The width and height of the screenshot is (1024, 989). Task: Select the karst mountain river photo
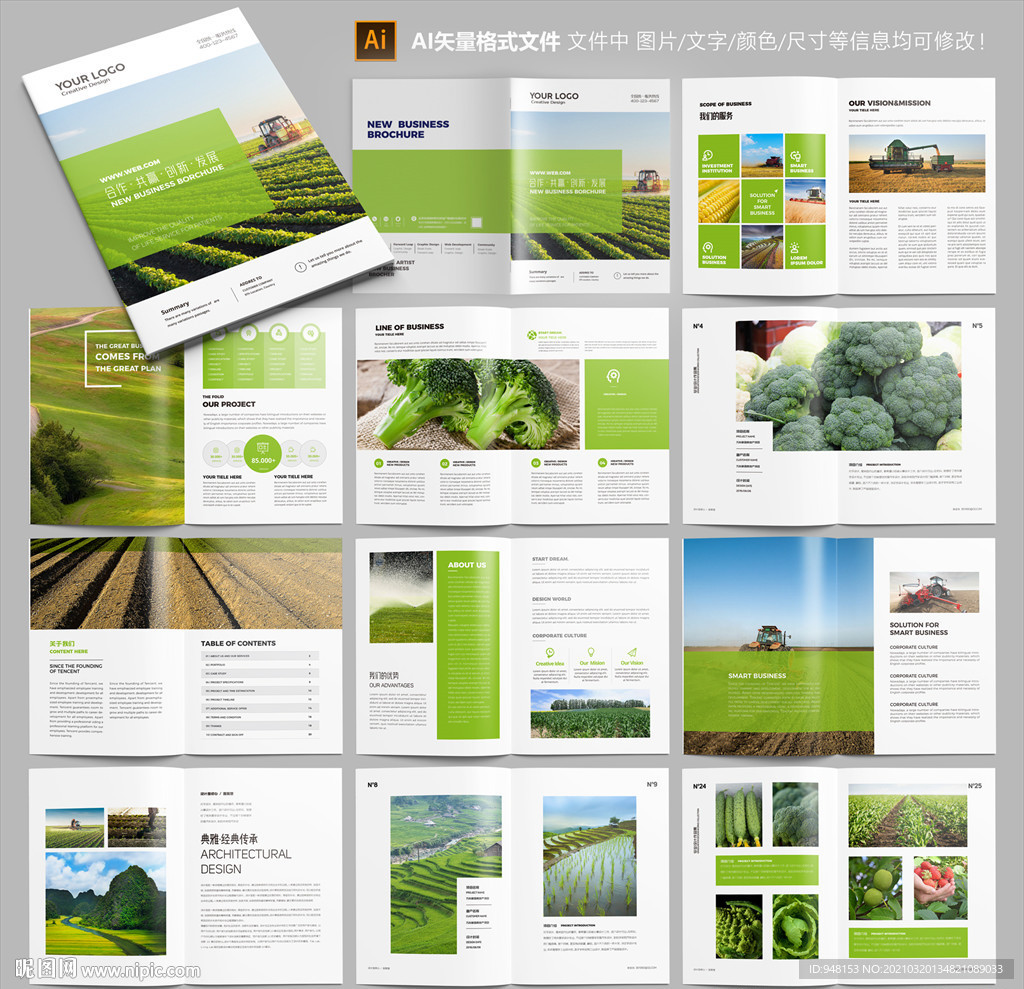tap(106, 903)
